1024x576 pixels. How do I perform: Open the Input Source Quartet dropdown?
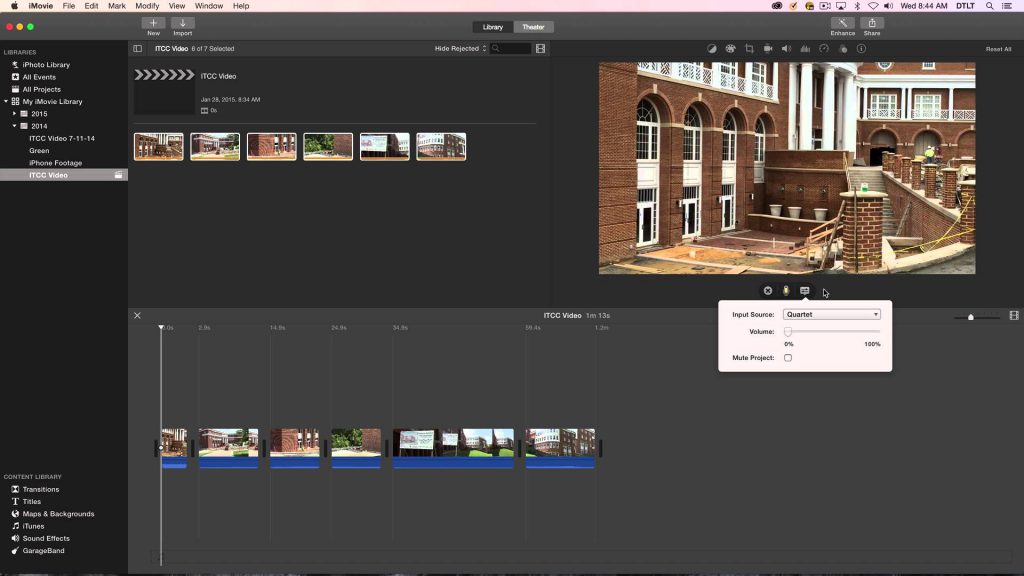click(832, 313)
